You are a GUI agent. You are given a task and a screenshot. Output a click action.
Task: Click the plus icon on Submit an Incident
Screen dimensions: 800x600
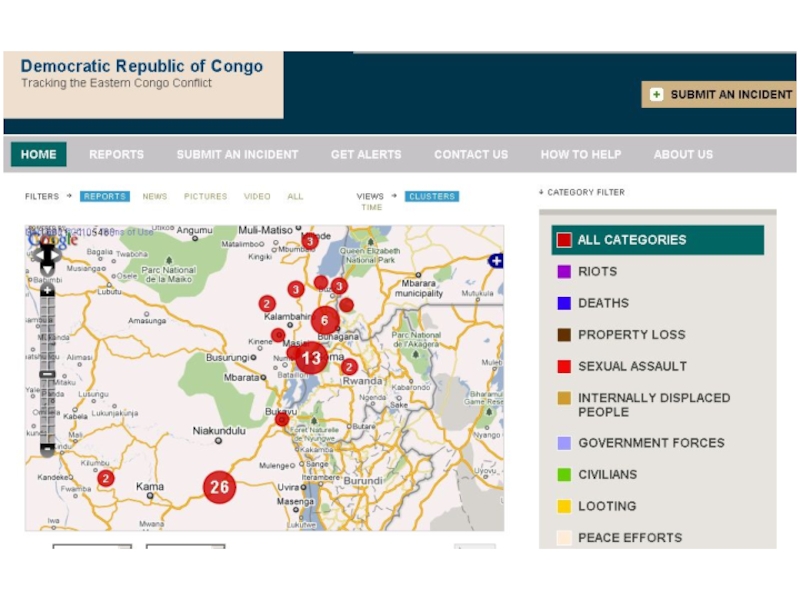click(x=656, y=95)
